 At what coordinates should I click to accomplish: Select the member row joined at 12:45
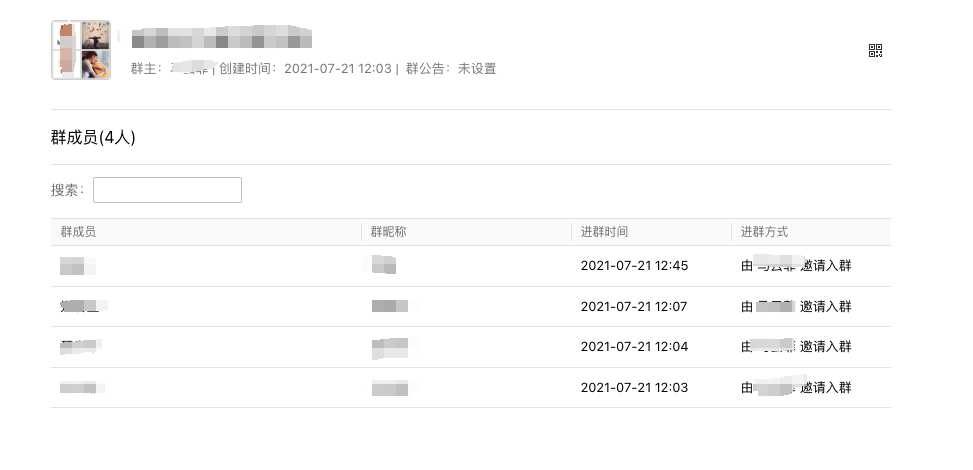point(470,266)
